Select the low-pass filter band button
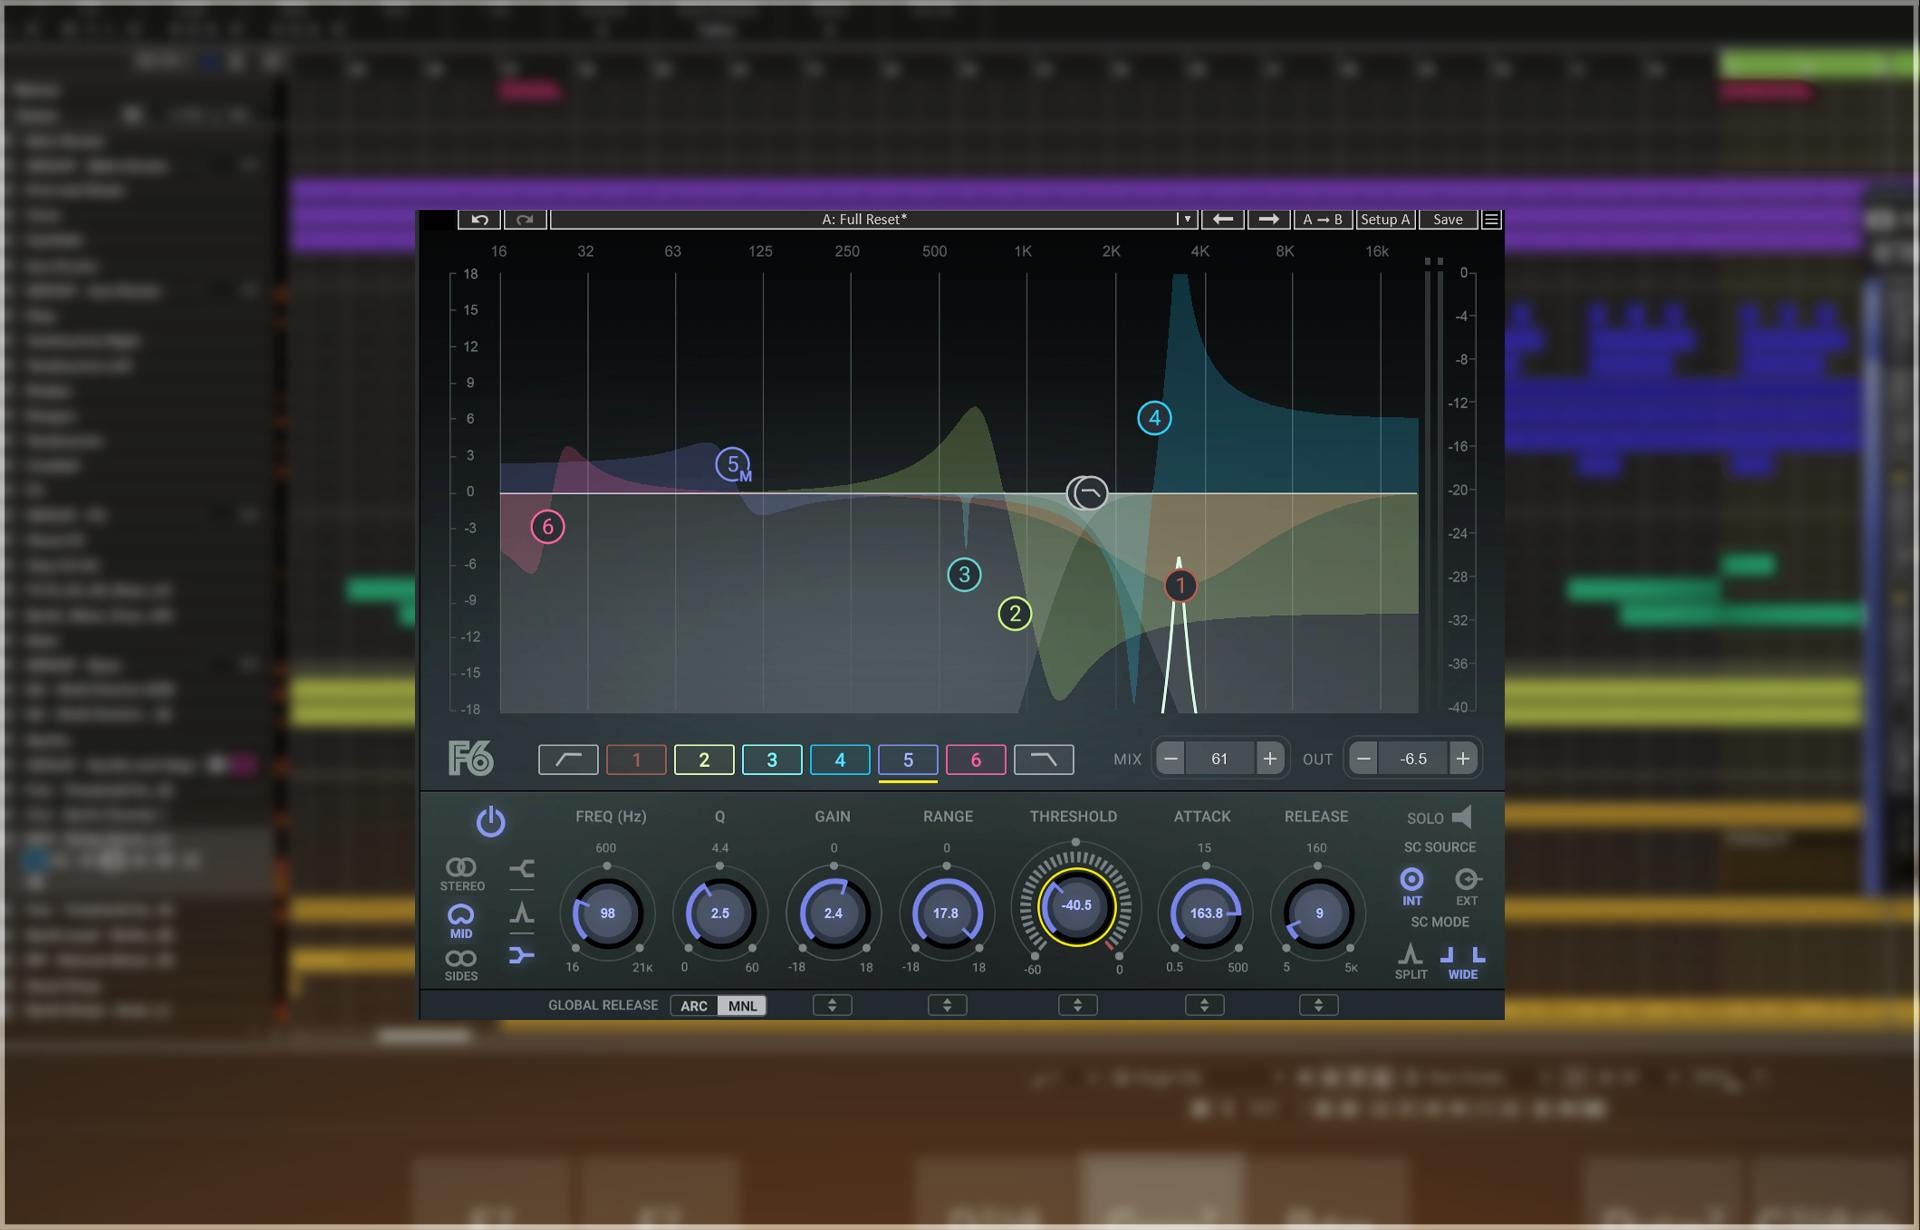Viewport: 1920px width, 1230px height. pyautogui.click(x=1044, y=760)
